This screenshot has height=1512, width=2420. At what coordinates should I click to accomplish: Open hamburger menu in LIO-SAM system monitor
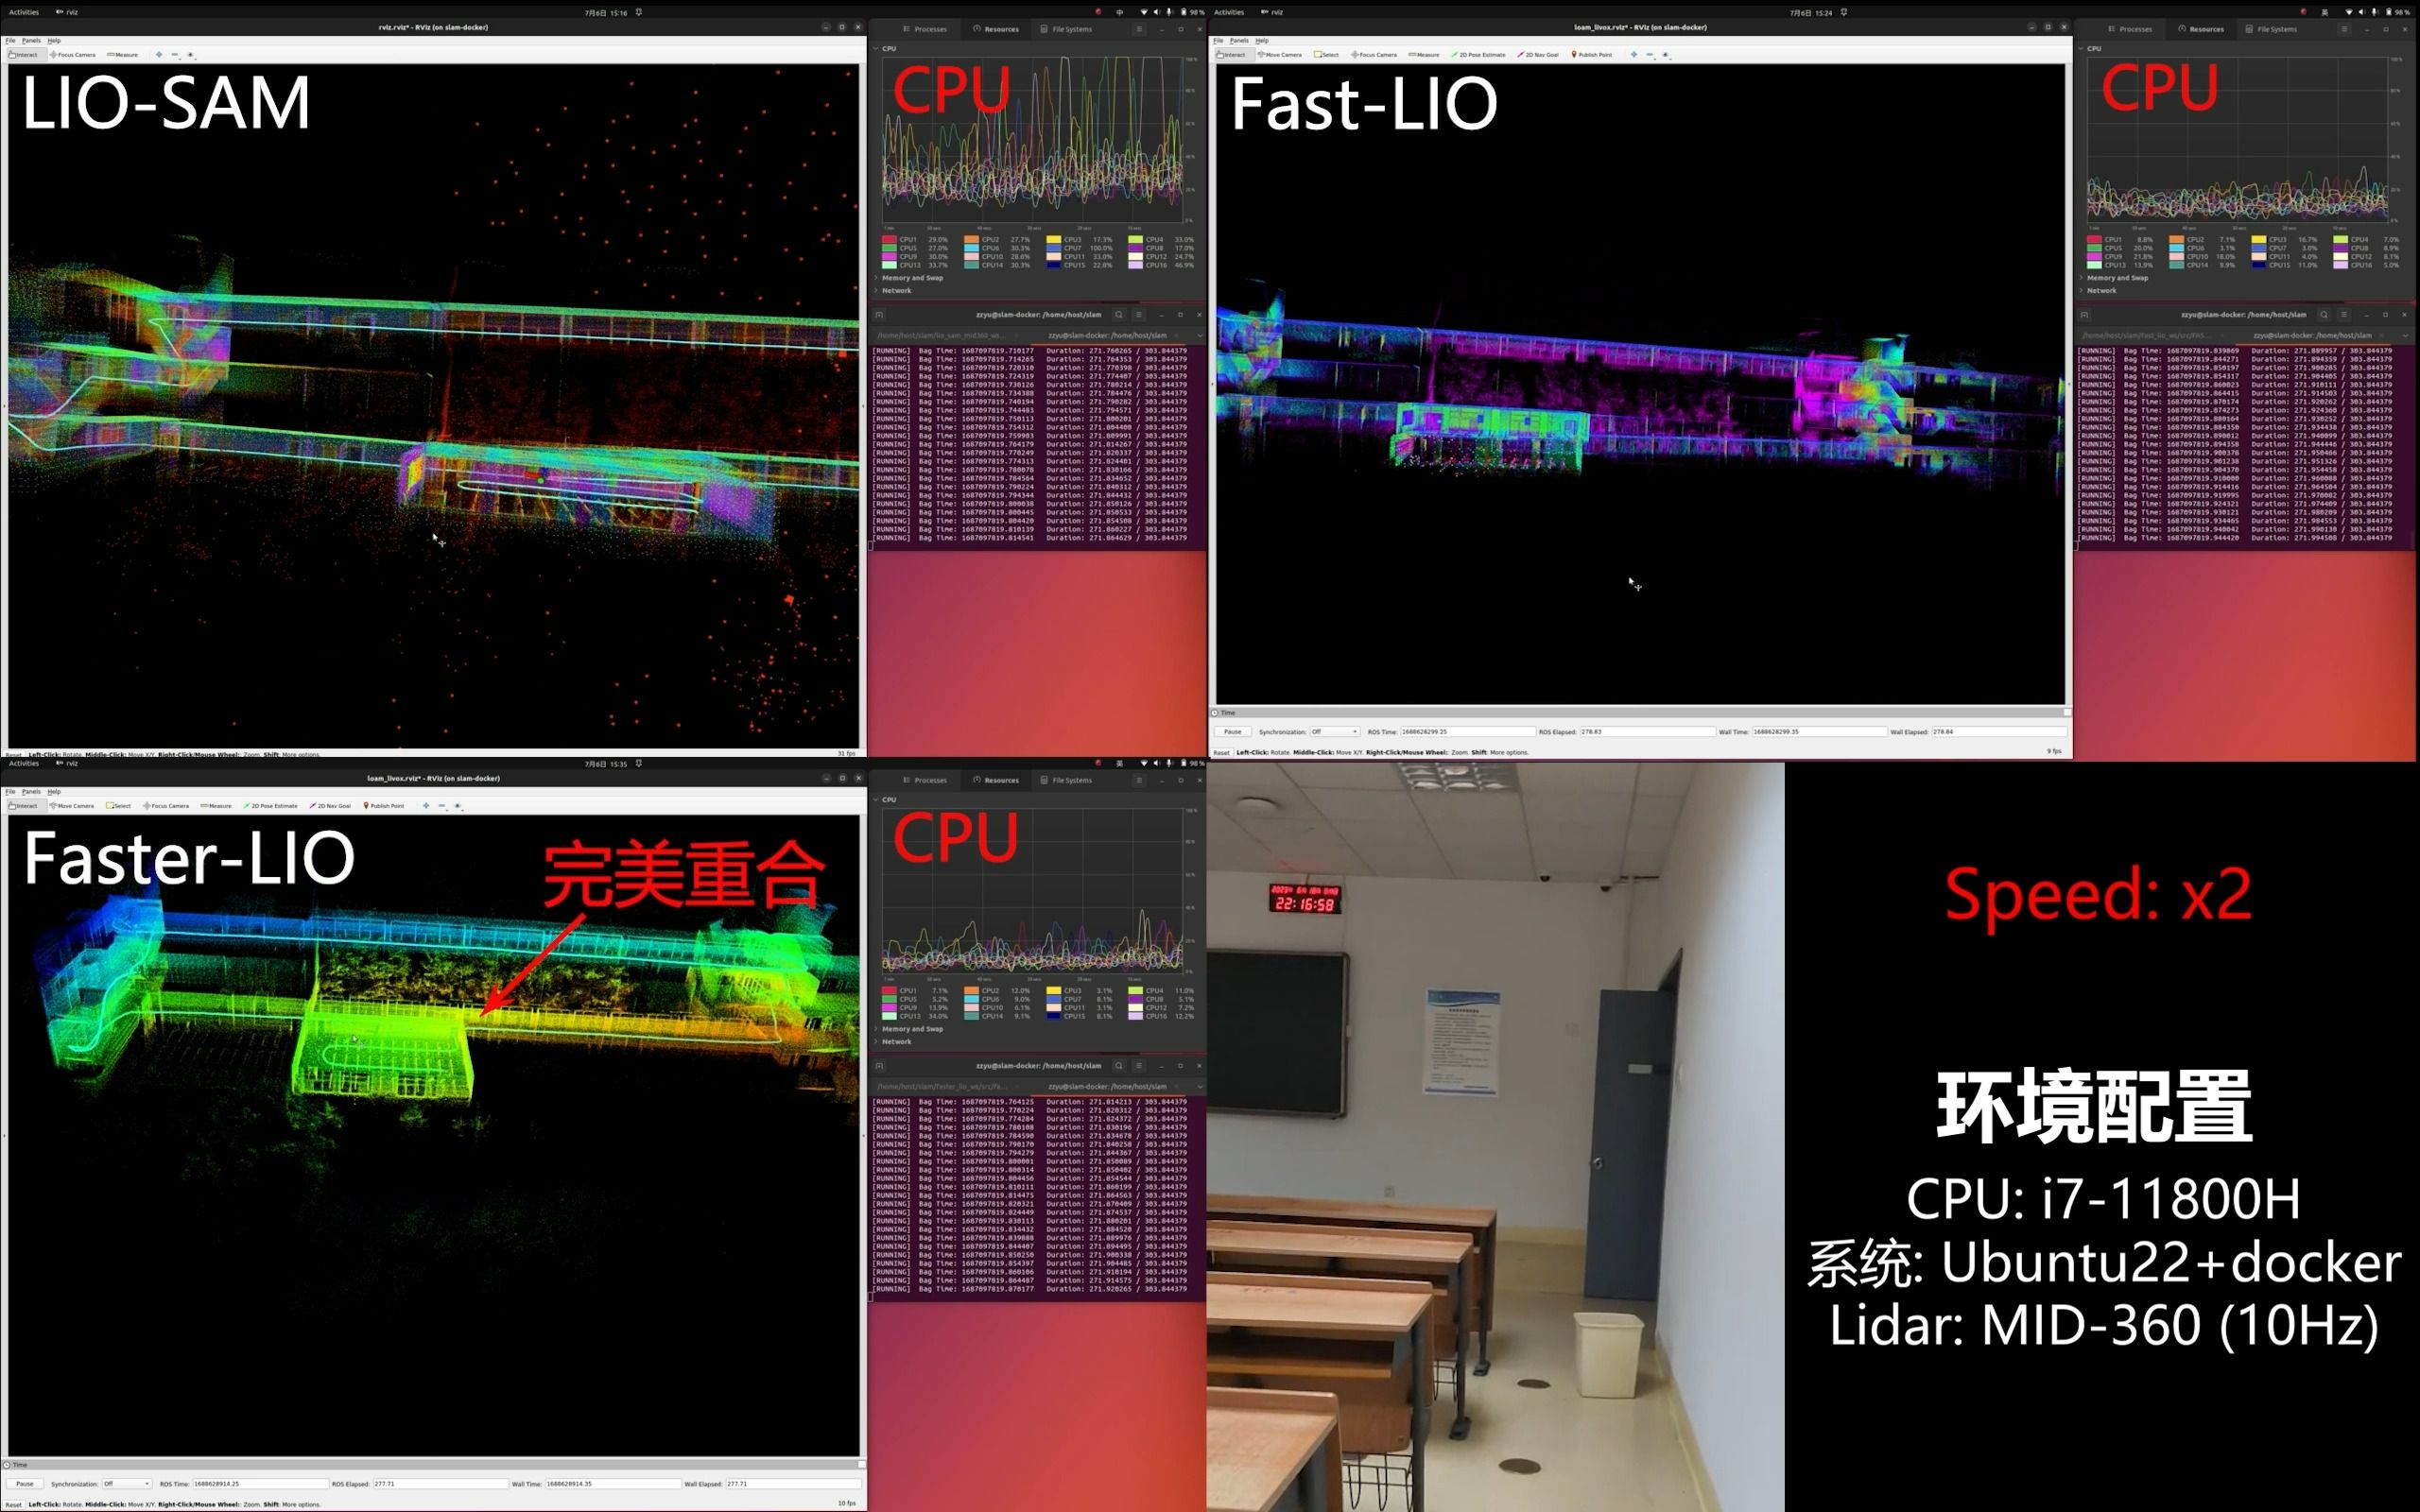coord(1138,29)
